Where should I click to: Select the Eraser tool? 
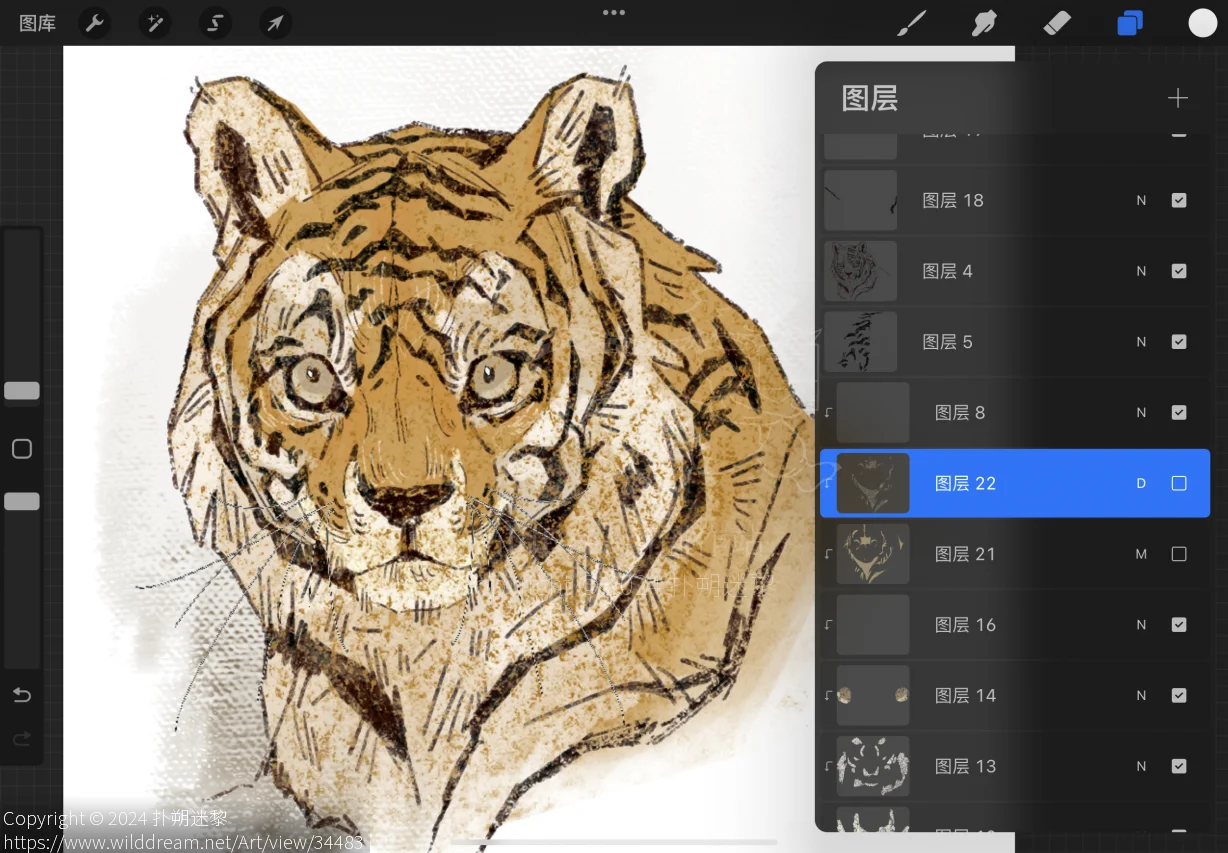point(1057,23)
